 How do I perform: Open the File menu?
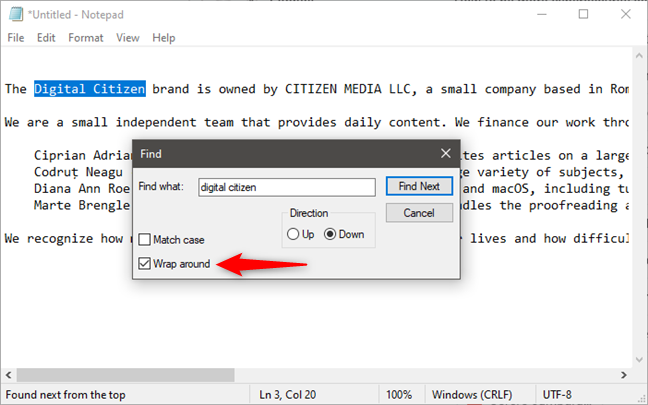click(x=16, y=38)
